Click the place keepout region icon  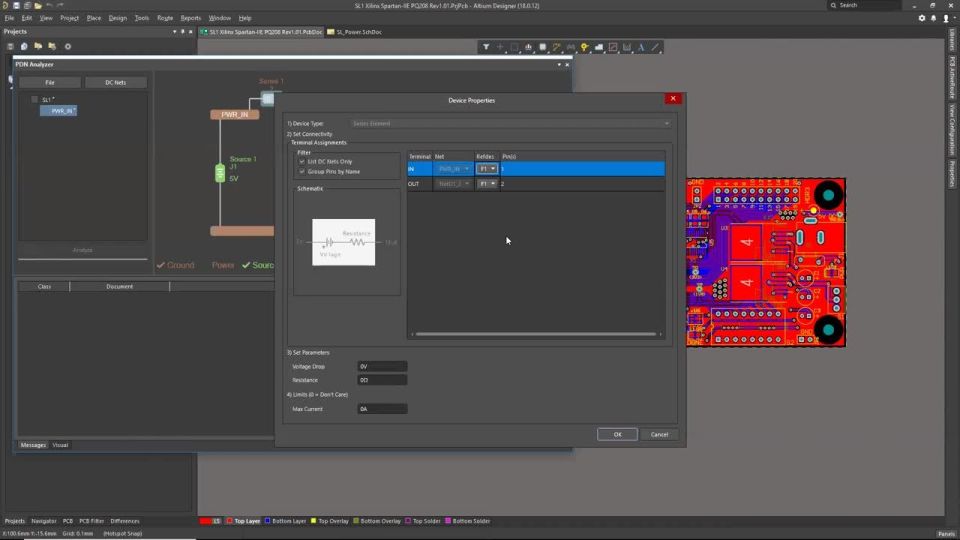(x=613, y=47)
